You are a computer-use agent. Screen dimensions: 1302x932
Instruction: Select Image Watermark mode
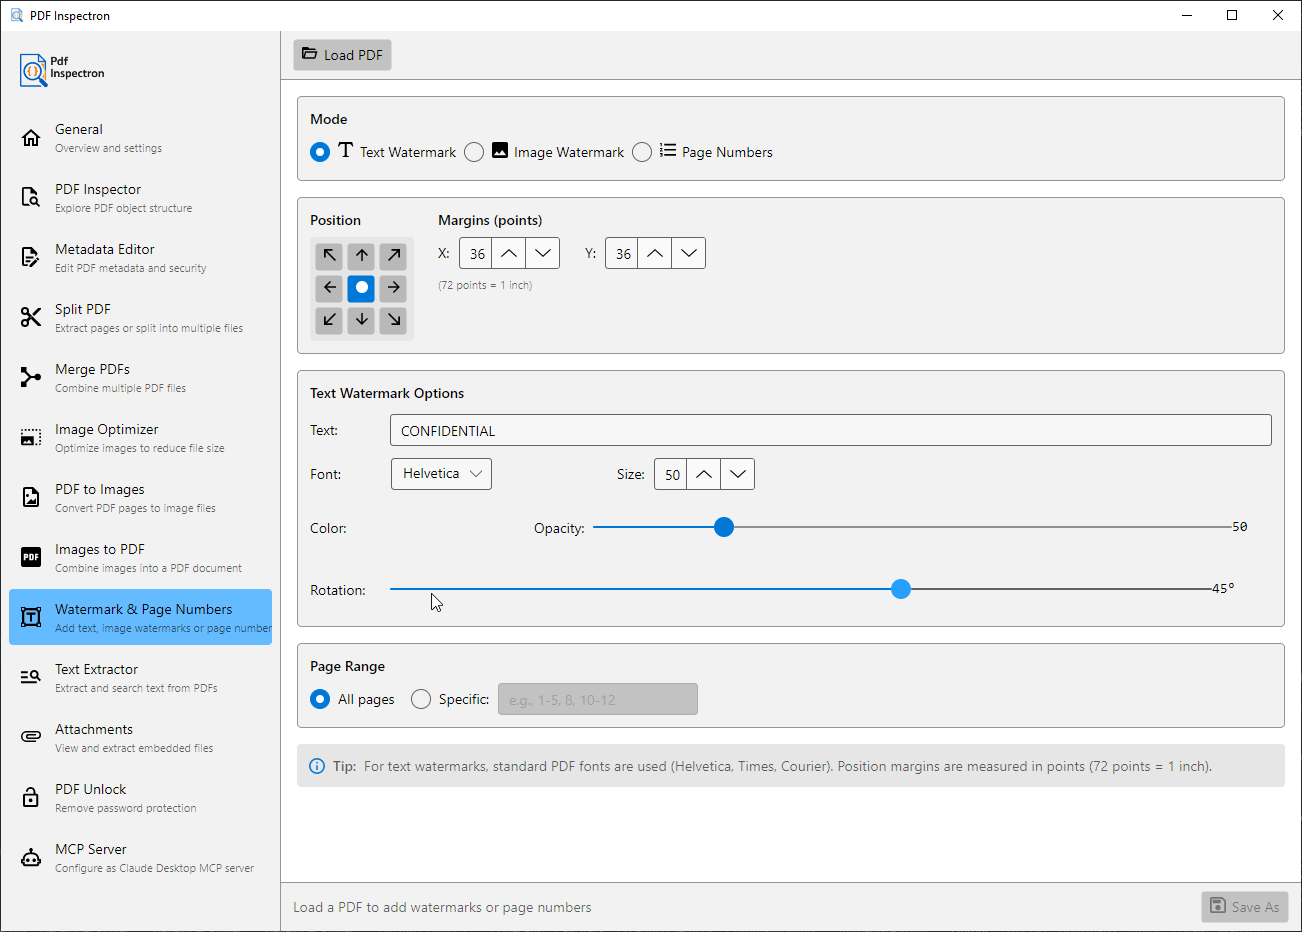tap(474, 152)
